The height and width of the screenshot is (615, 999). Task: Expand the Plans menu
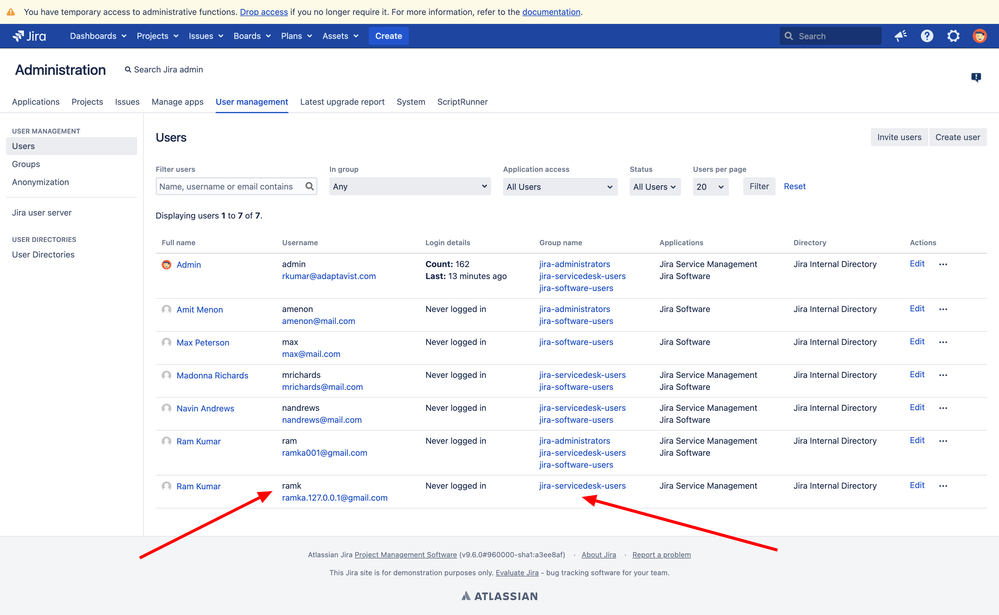click(x=296, y=36)
